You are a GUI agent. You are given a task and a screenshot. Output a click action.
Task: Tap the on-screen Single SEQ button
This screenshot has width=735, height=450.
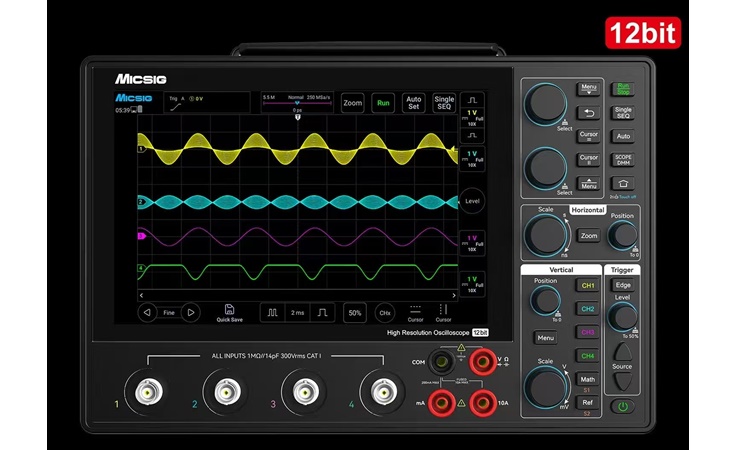tap(444, 103)
